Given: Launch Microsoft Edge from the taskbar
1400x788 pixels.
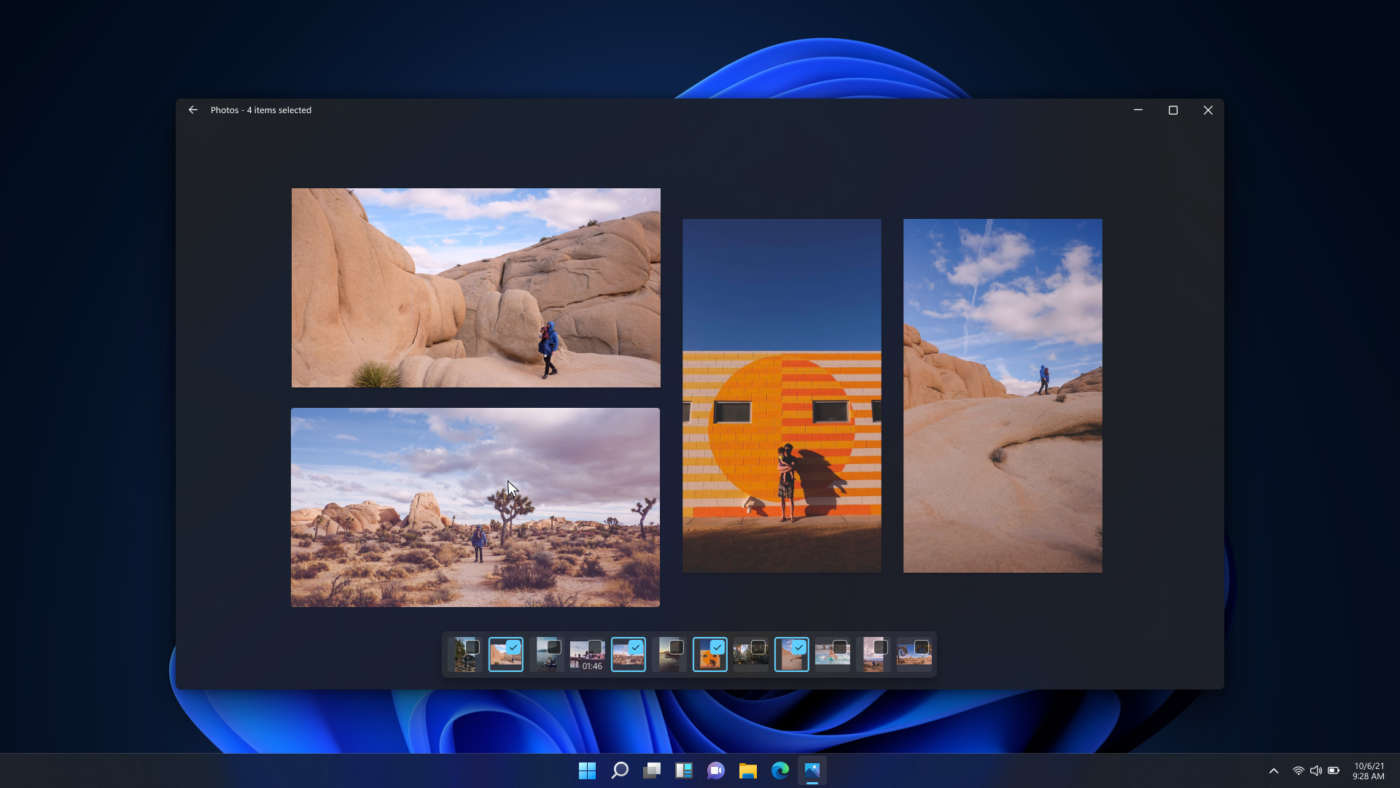Looking at the screenshot, I should click(779, 770).
